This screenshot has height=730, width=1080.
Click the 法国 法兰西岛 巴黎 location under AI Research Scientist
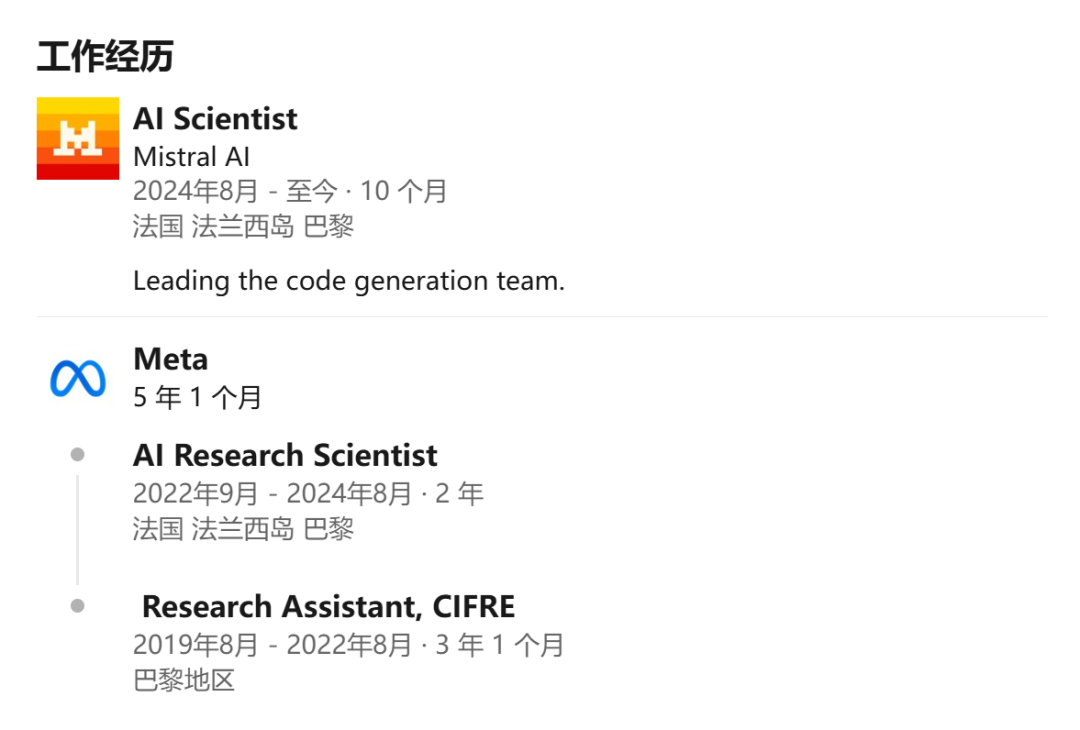click(x=244, y=529)
